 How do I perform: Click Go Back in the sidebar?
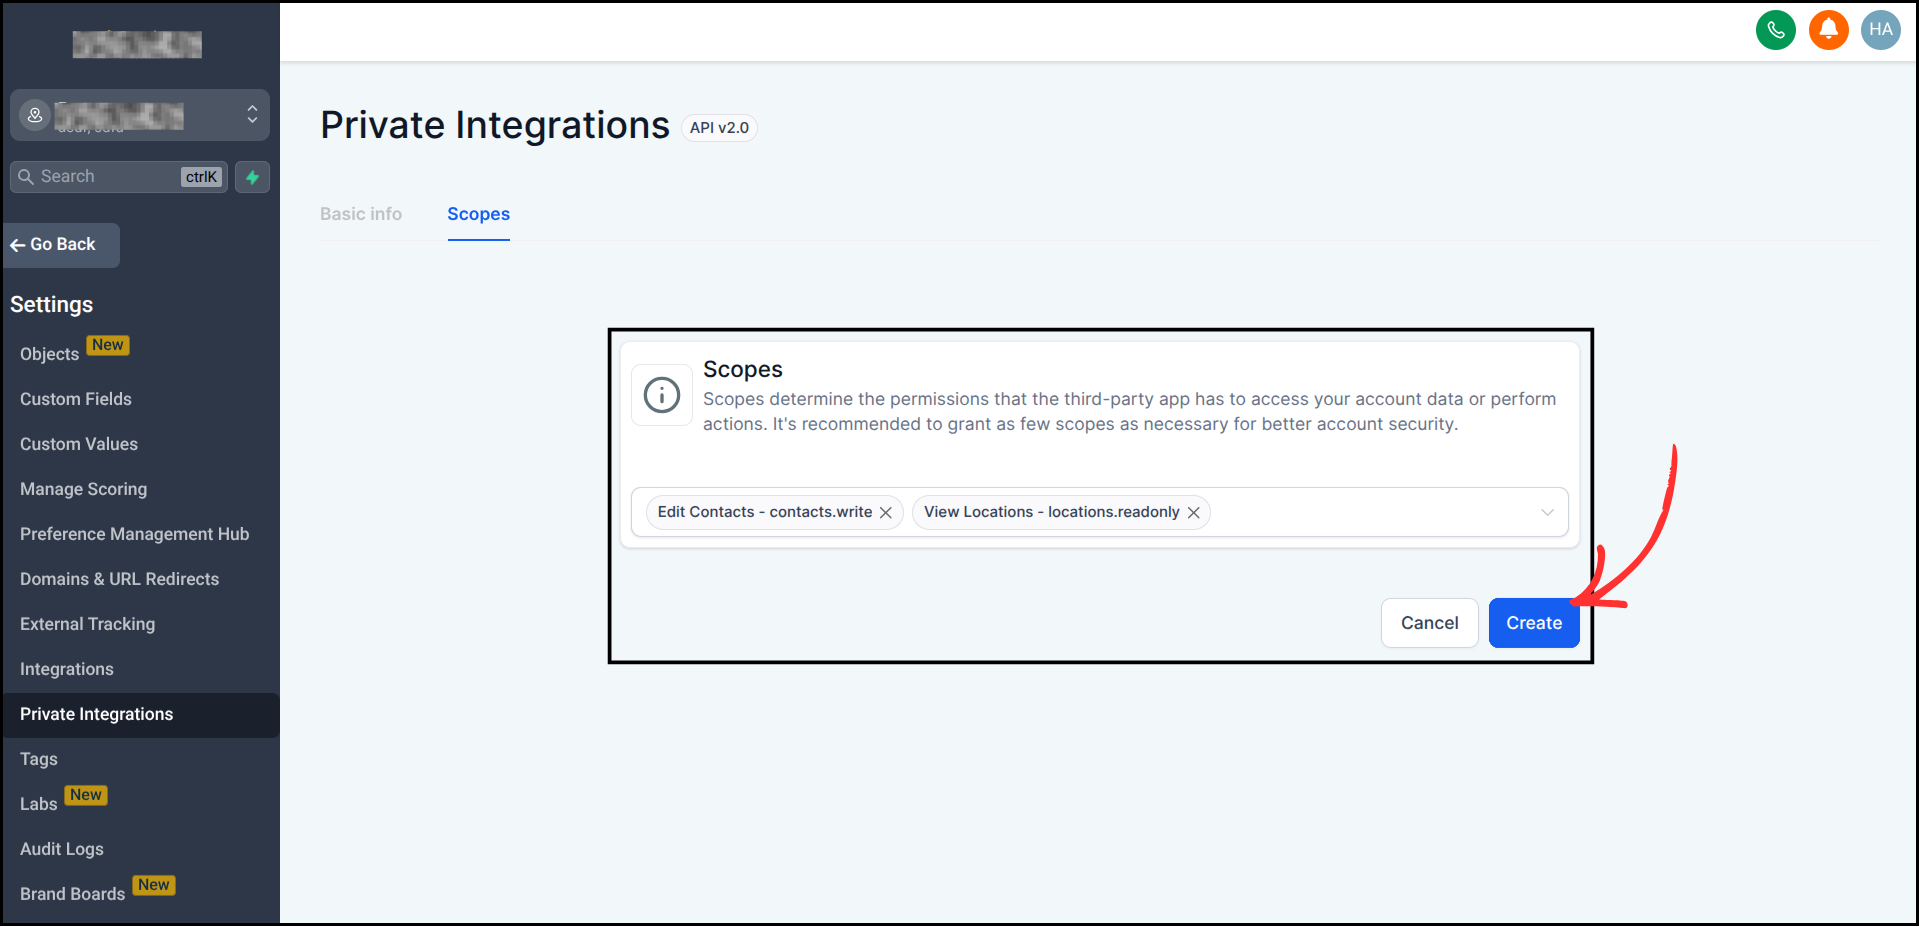pos(61,245)
